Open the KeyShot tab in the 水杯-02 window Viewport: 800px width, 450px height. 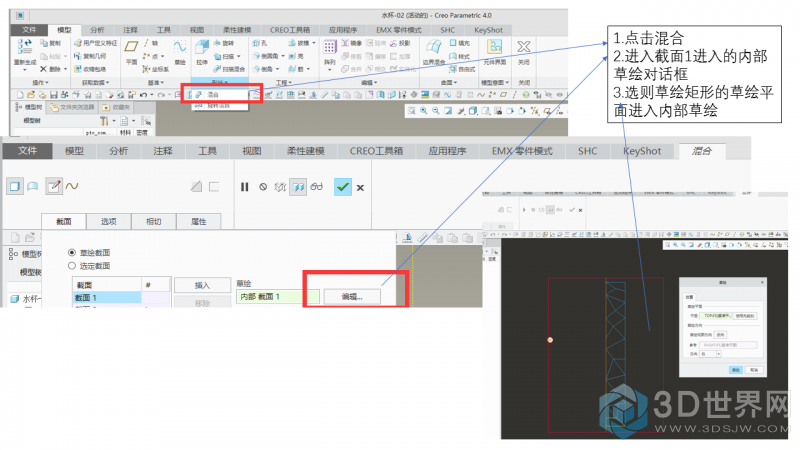[488, 30]
